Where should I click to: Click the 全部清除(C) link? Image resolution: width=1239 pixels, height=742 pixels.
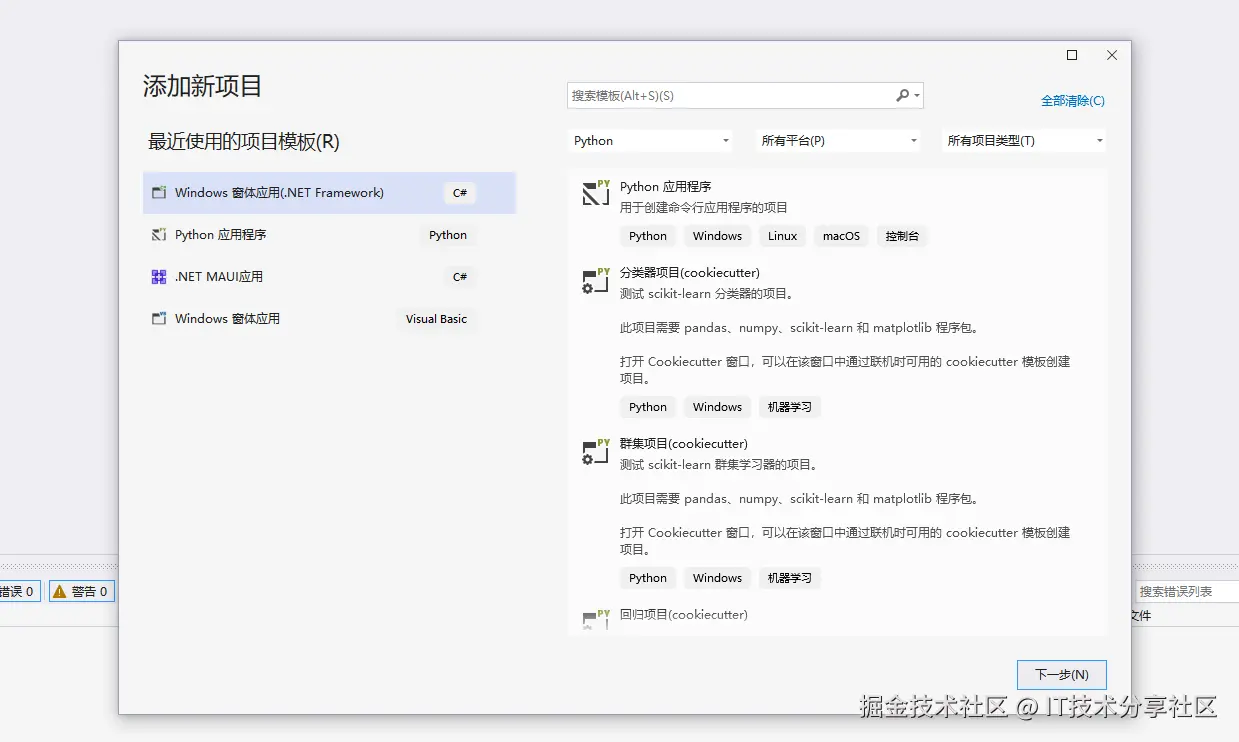pos(1073,101)
